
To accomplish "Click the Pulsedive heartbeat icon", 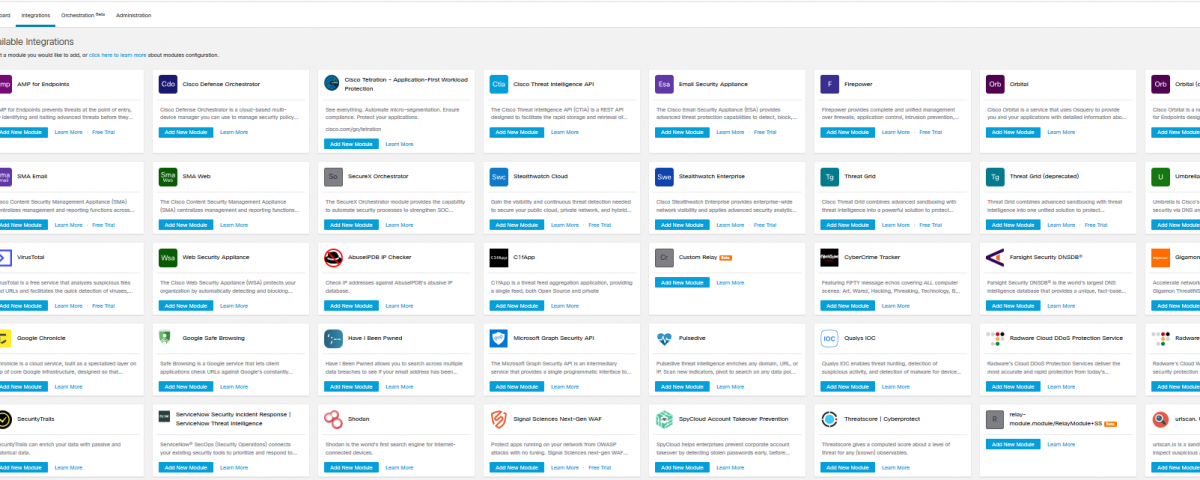I will [664, 338].
